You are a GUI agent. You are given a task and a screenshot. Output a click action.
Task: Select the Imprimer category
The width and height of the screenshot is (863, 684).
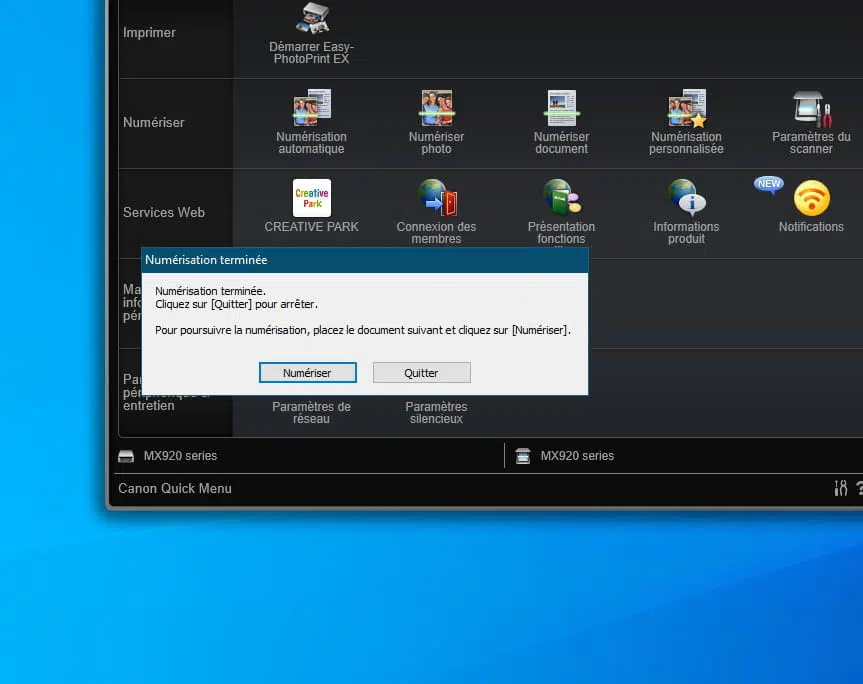149,32
